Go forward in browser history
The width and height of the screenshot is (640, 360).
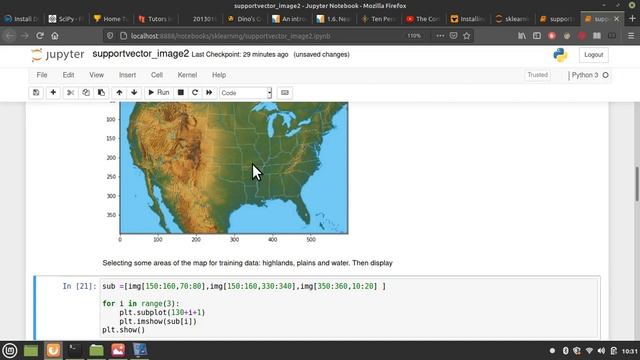coord(24,36)
